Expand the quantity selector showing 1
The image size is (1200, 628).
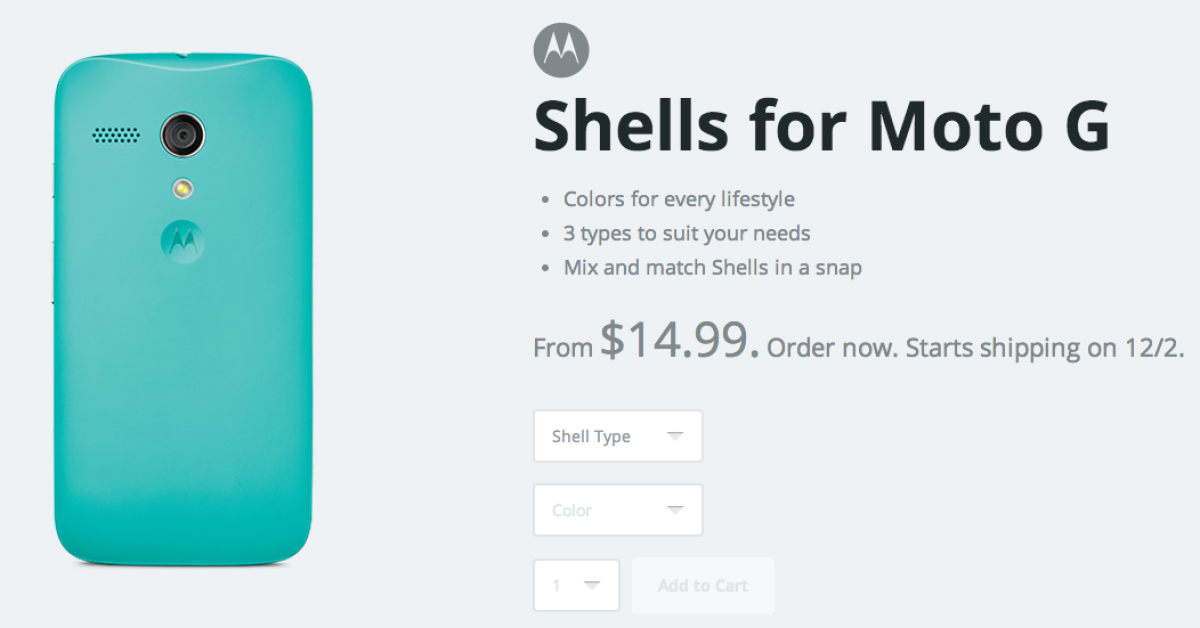(x=576, y=585)
